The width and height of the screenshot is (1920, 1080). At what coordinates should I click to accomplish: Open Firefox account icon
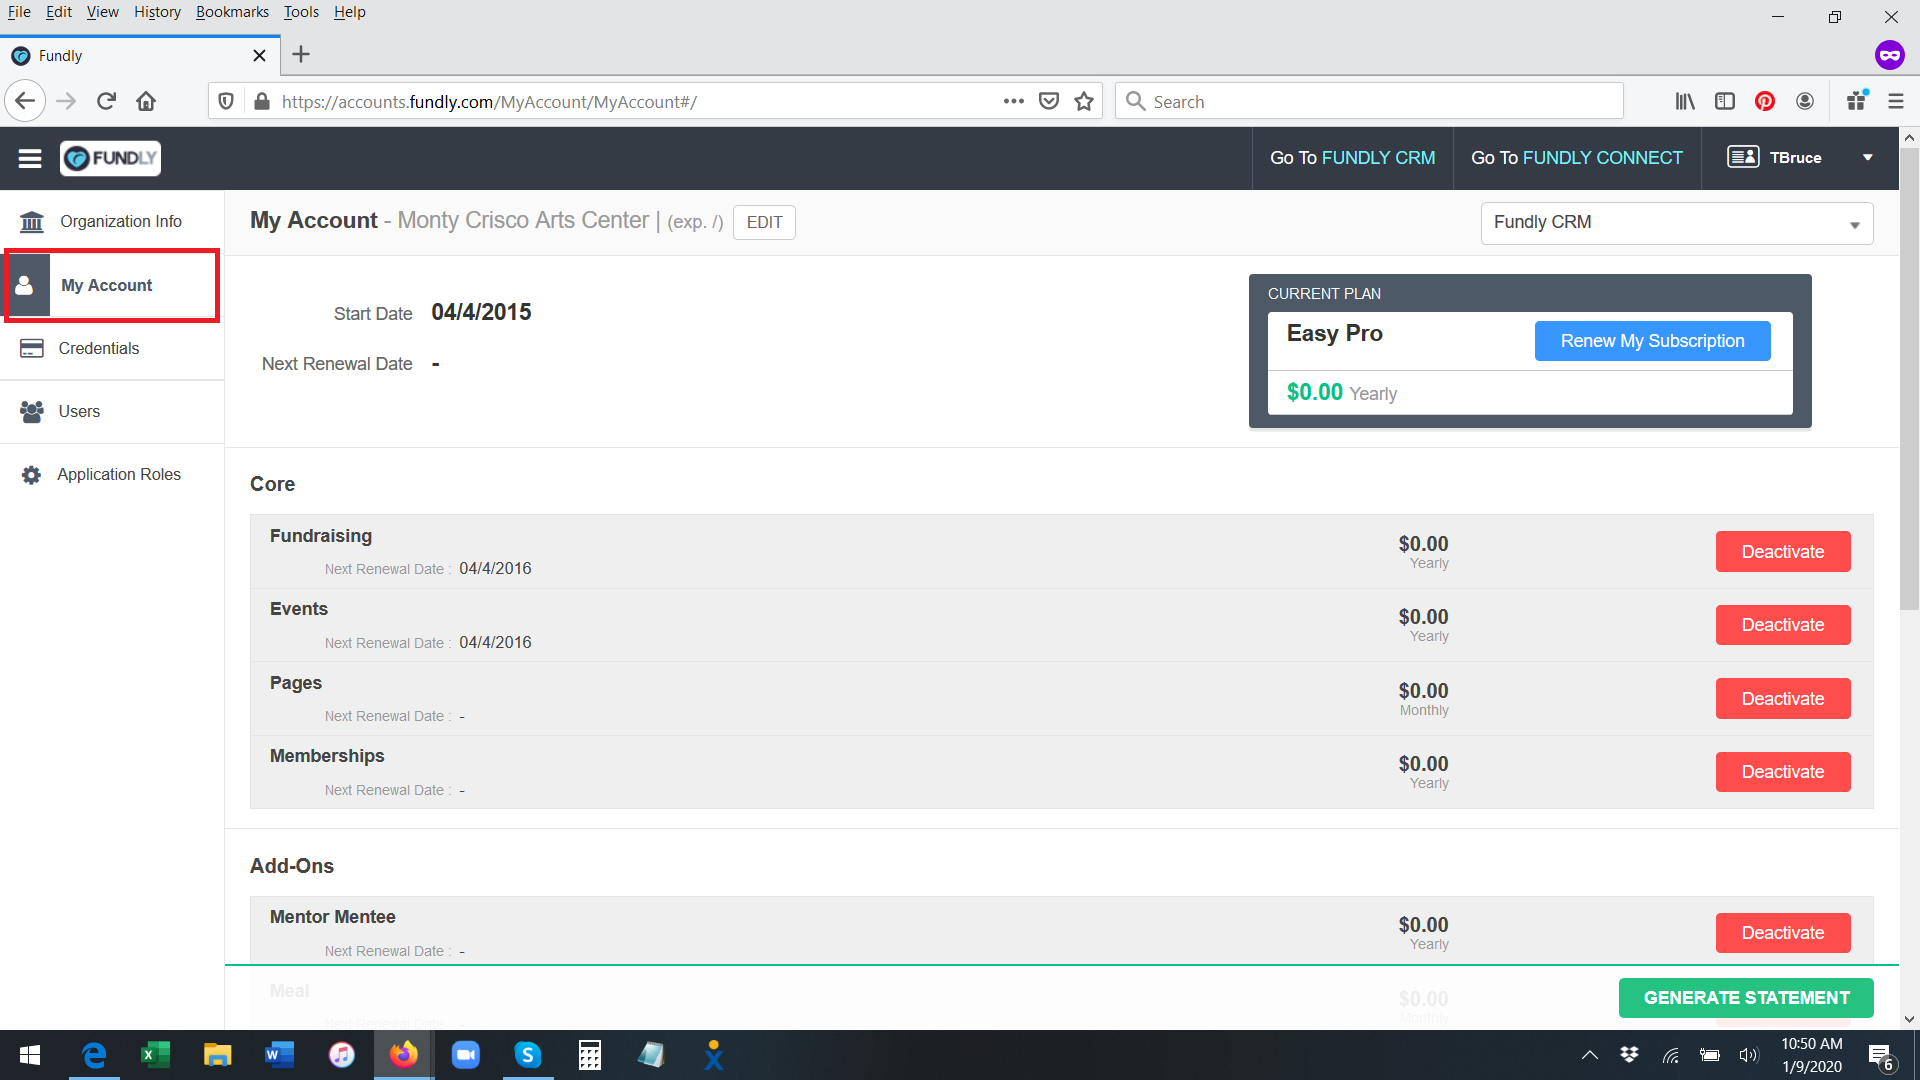pos(1805,101)
